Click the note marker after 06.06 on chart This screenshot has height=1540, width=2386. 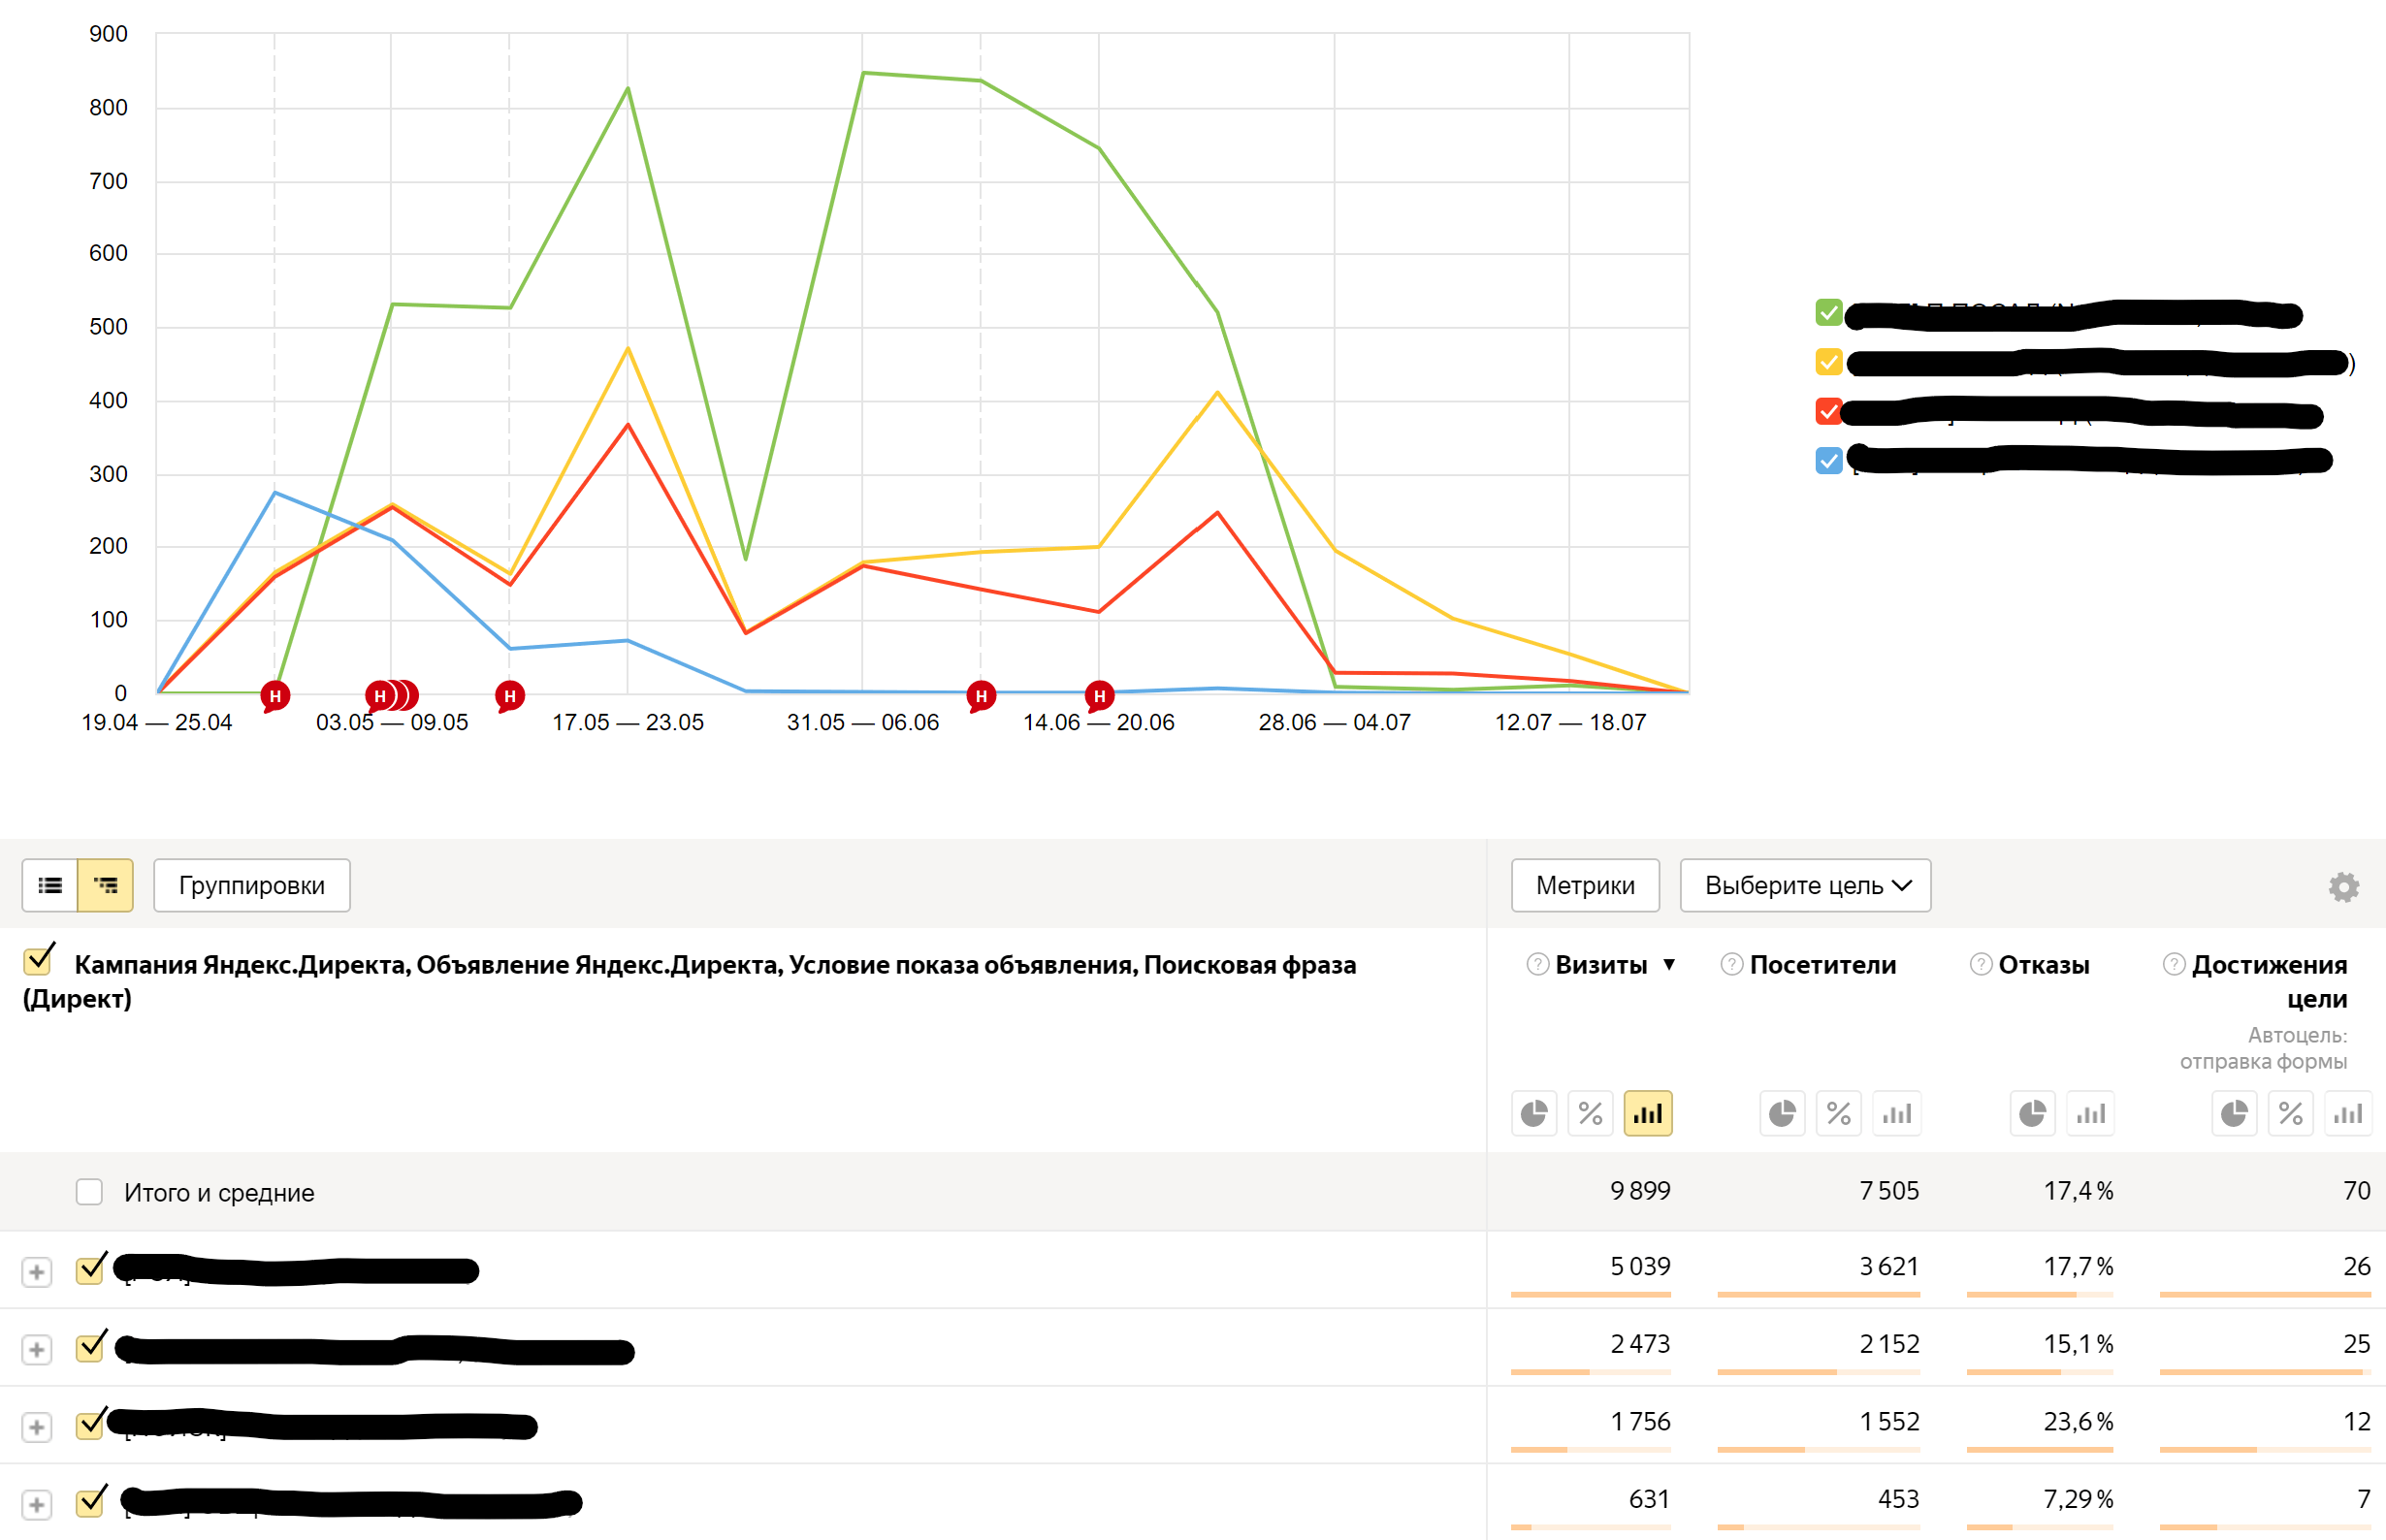pos(981,696)
